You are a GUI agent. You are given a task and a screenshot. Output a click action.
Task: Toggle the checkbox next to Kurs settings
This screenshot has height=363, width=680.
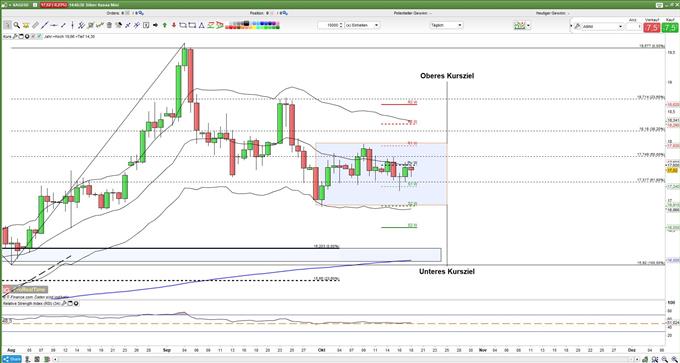pos(39,36)
